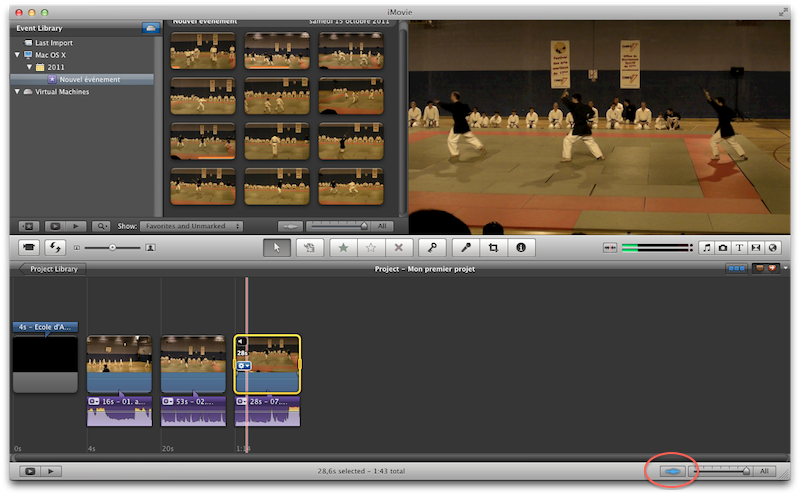Click the small thumbnail icon beside size slider
Viewport: 800px width, 495px height.
pos(77,248)
